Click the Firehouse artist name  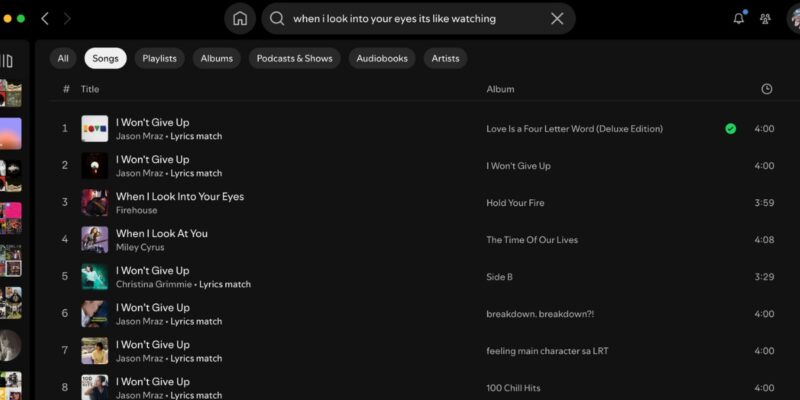click(136, 210)
